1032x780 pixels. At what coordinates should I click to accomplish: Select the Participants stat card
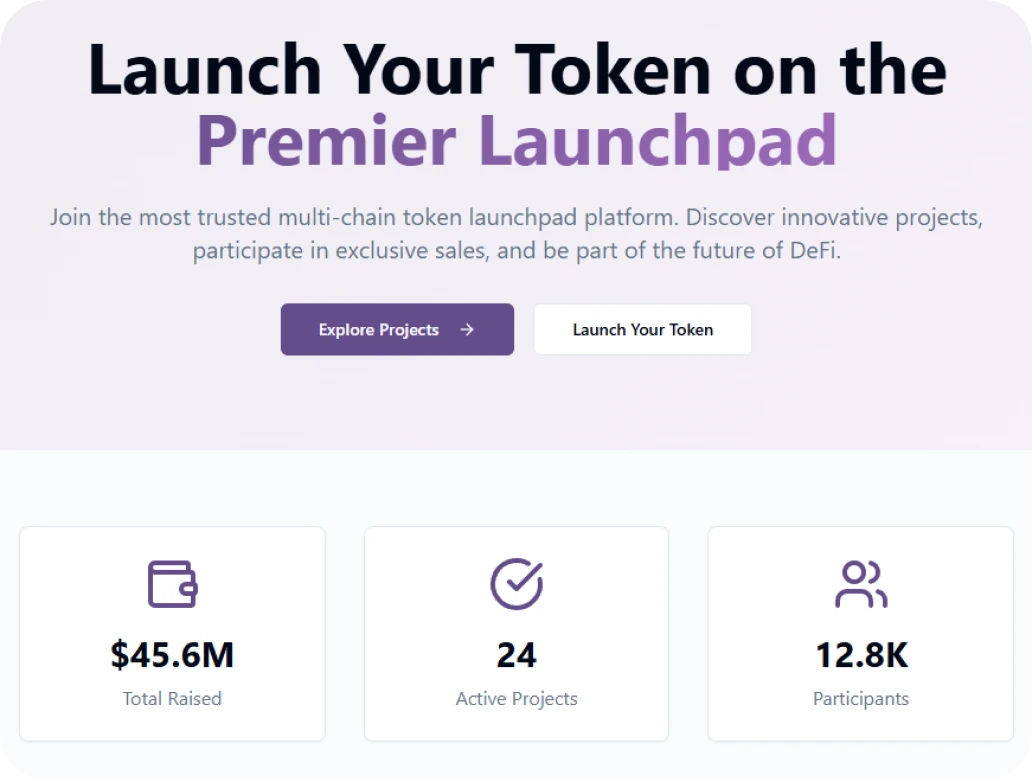coord(860,634)
